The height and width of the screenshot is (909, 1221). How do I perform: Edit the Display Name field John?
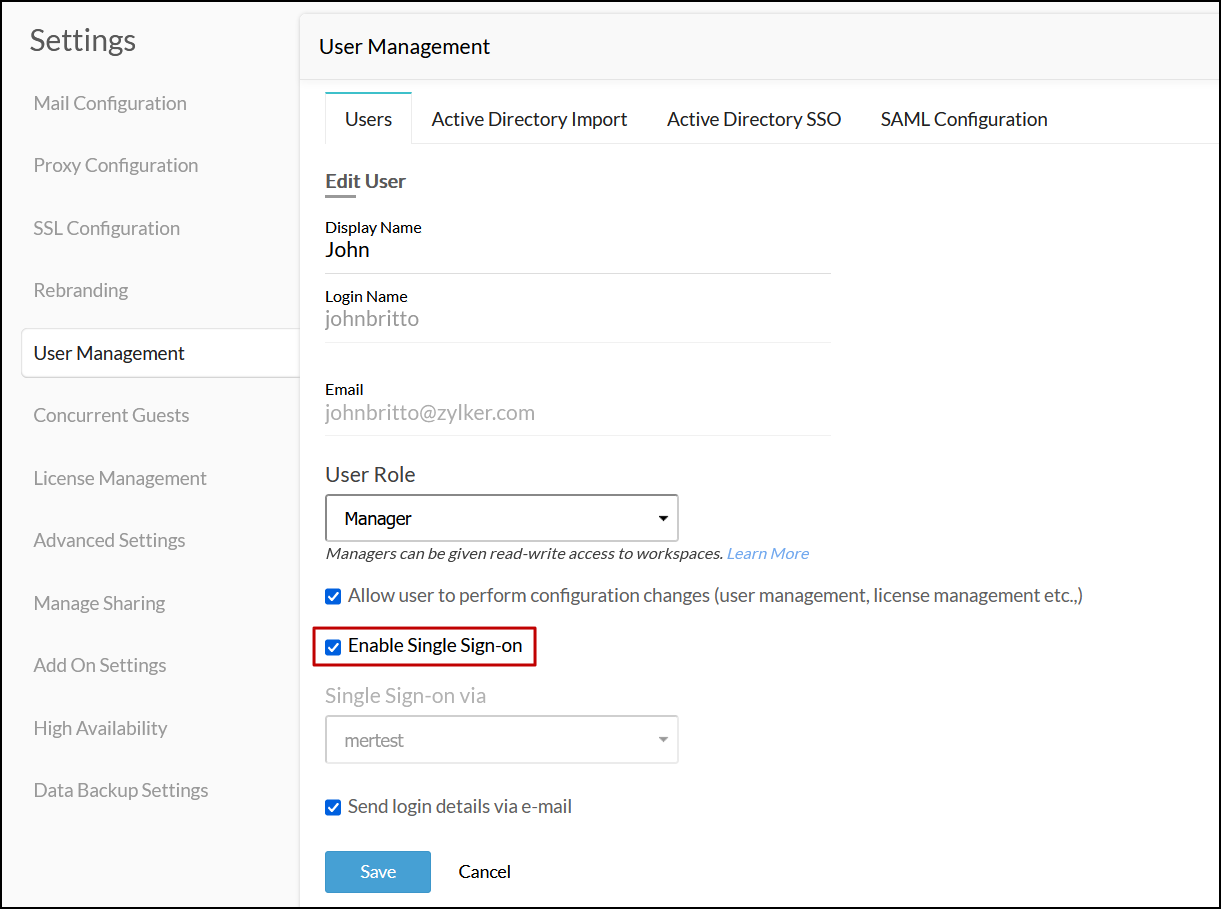tap(577, 250)
